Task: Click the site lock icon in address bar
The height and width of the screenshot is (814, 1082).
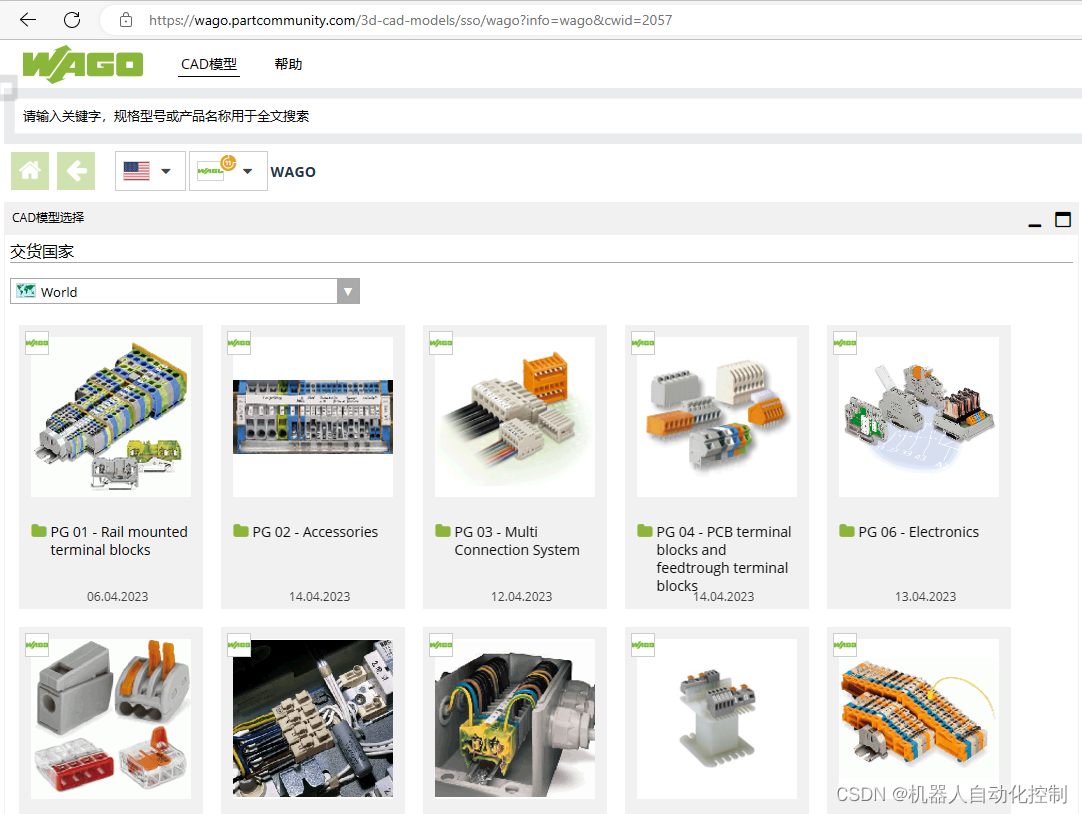Action: [x=126, y=20]
